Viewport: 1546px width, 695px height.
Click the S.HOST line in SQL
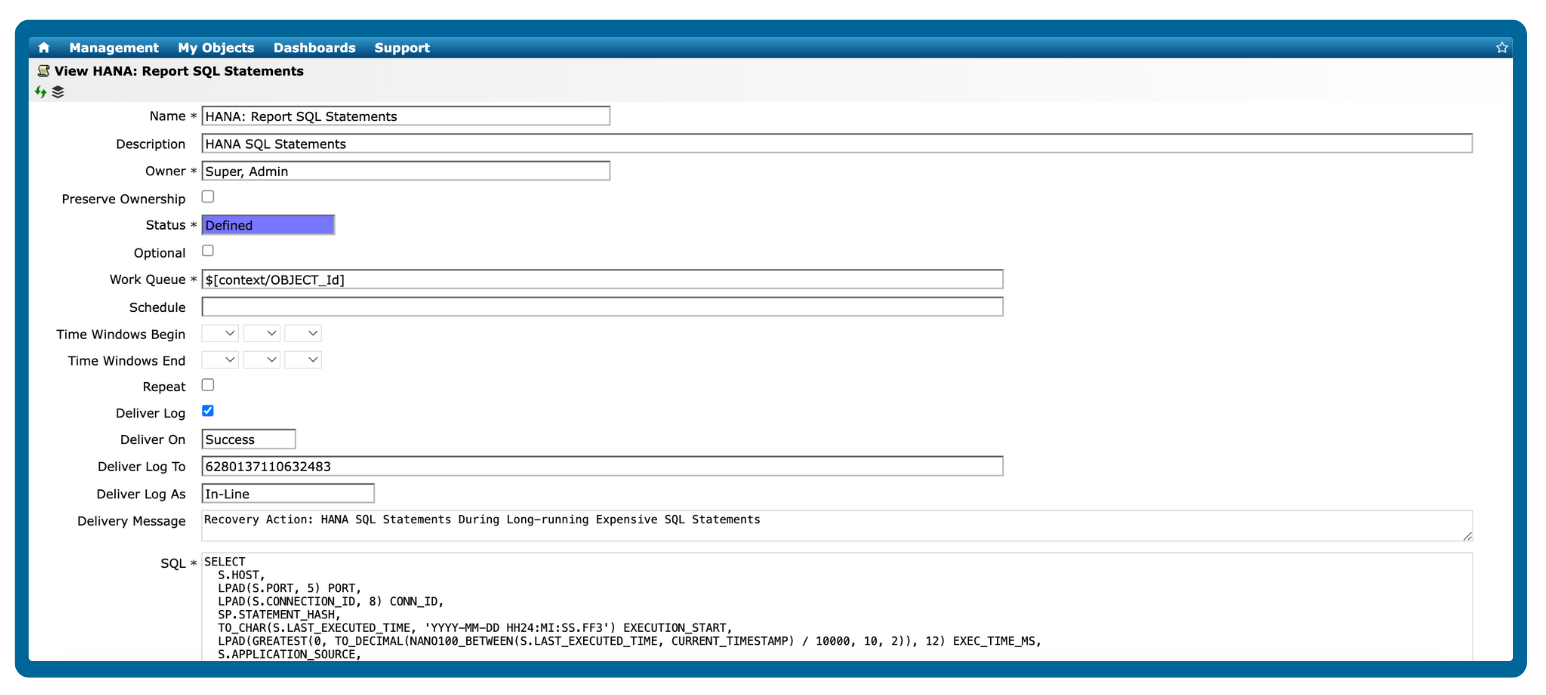[239, 575]
